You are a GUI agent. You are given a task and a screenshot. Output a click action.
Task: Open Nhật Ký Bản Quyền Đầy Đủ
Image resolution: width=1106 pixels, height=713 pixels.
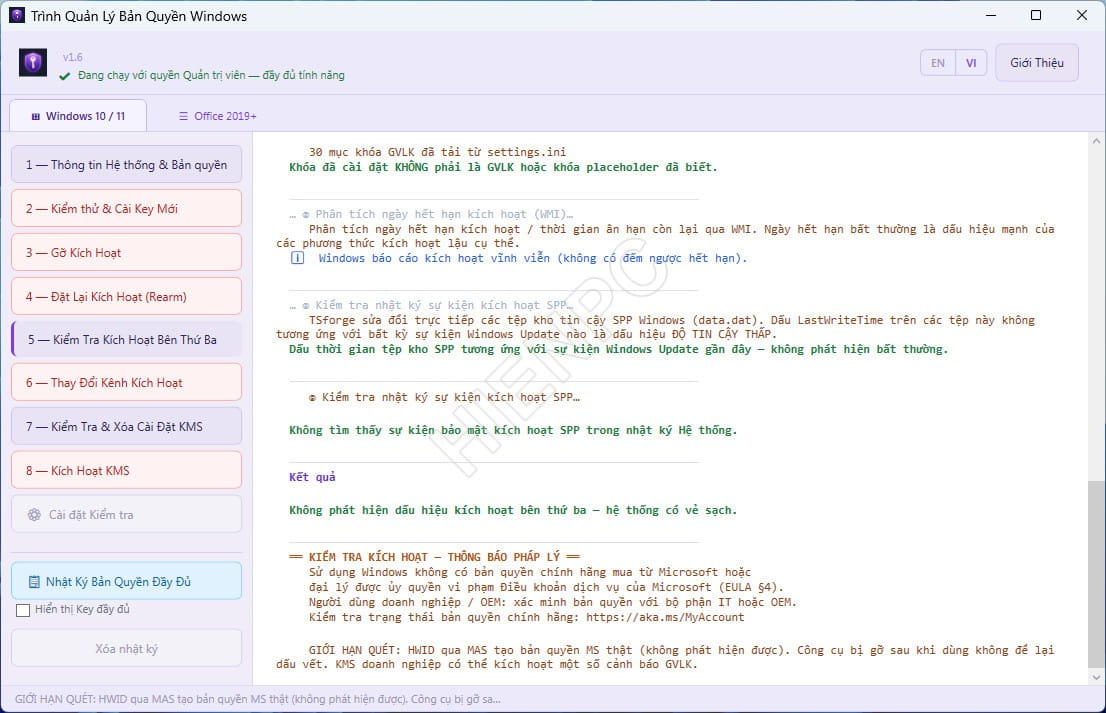(x=126, y=581)
